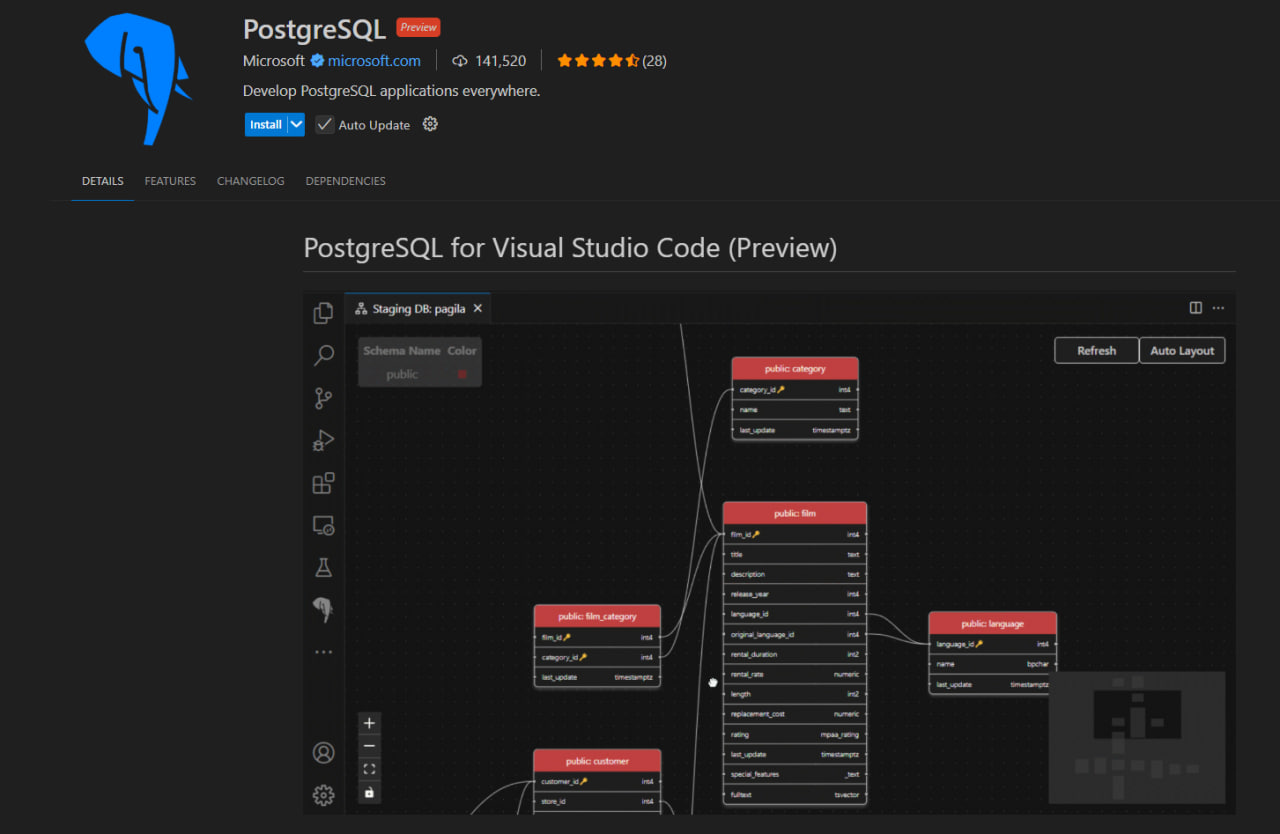This screenshot has width=1280, height=834.
Task: Switch to the DETAILS tab
Action: [x=103, y=181]
